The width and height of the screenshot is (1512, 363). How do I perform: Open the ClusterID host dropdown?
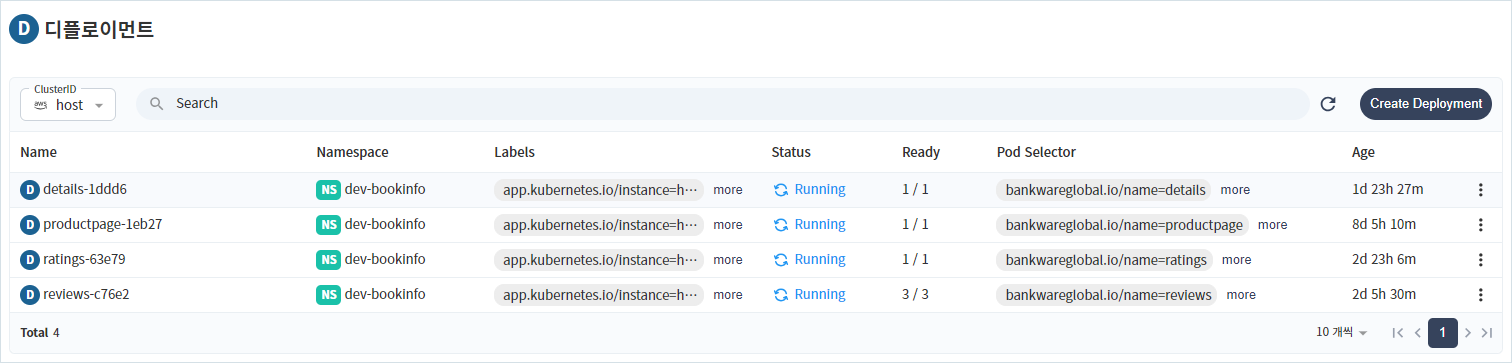[68, 104]
